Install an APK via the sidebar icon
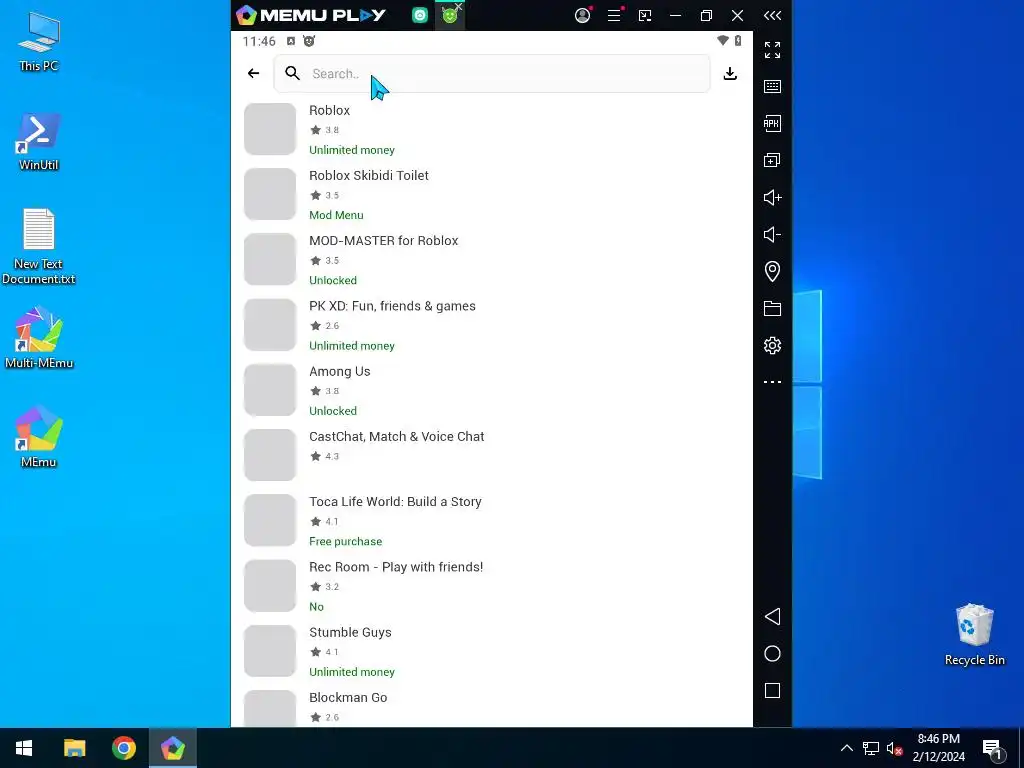 pyautogui.click(x=772, y=123)
